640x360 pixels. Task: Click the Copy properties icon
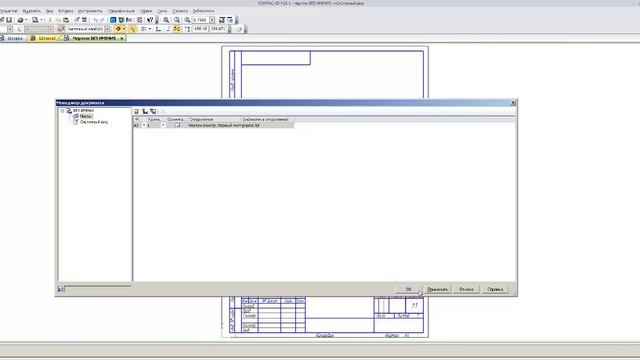[x=76, y=20]
